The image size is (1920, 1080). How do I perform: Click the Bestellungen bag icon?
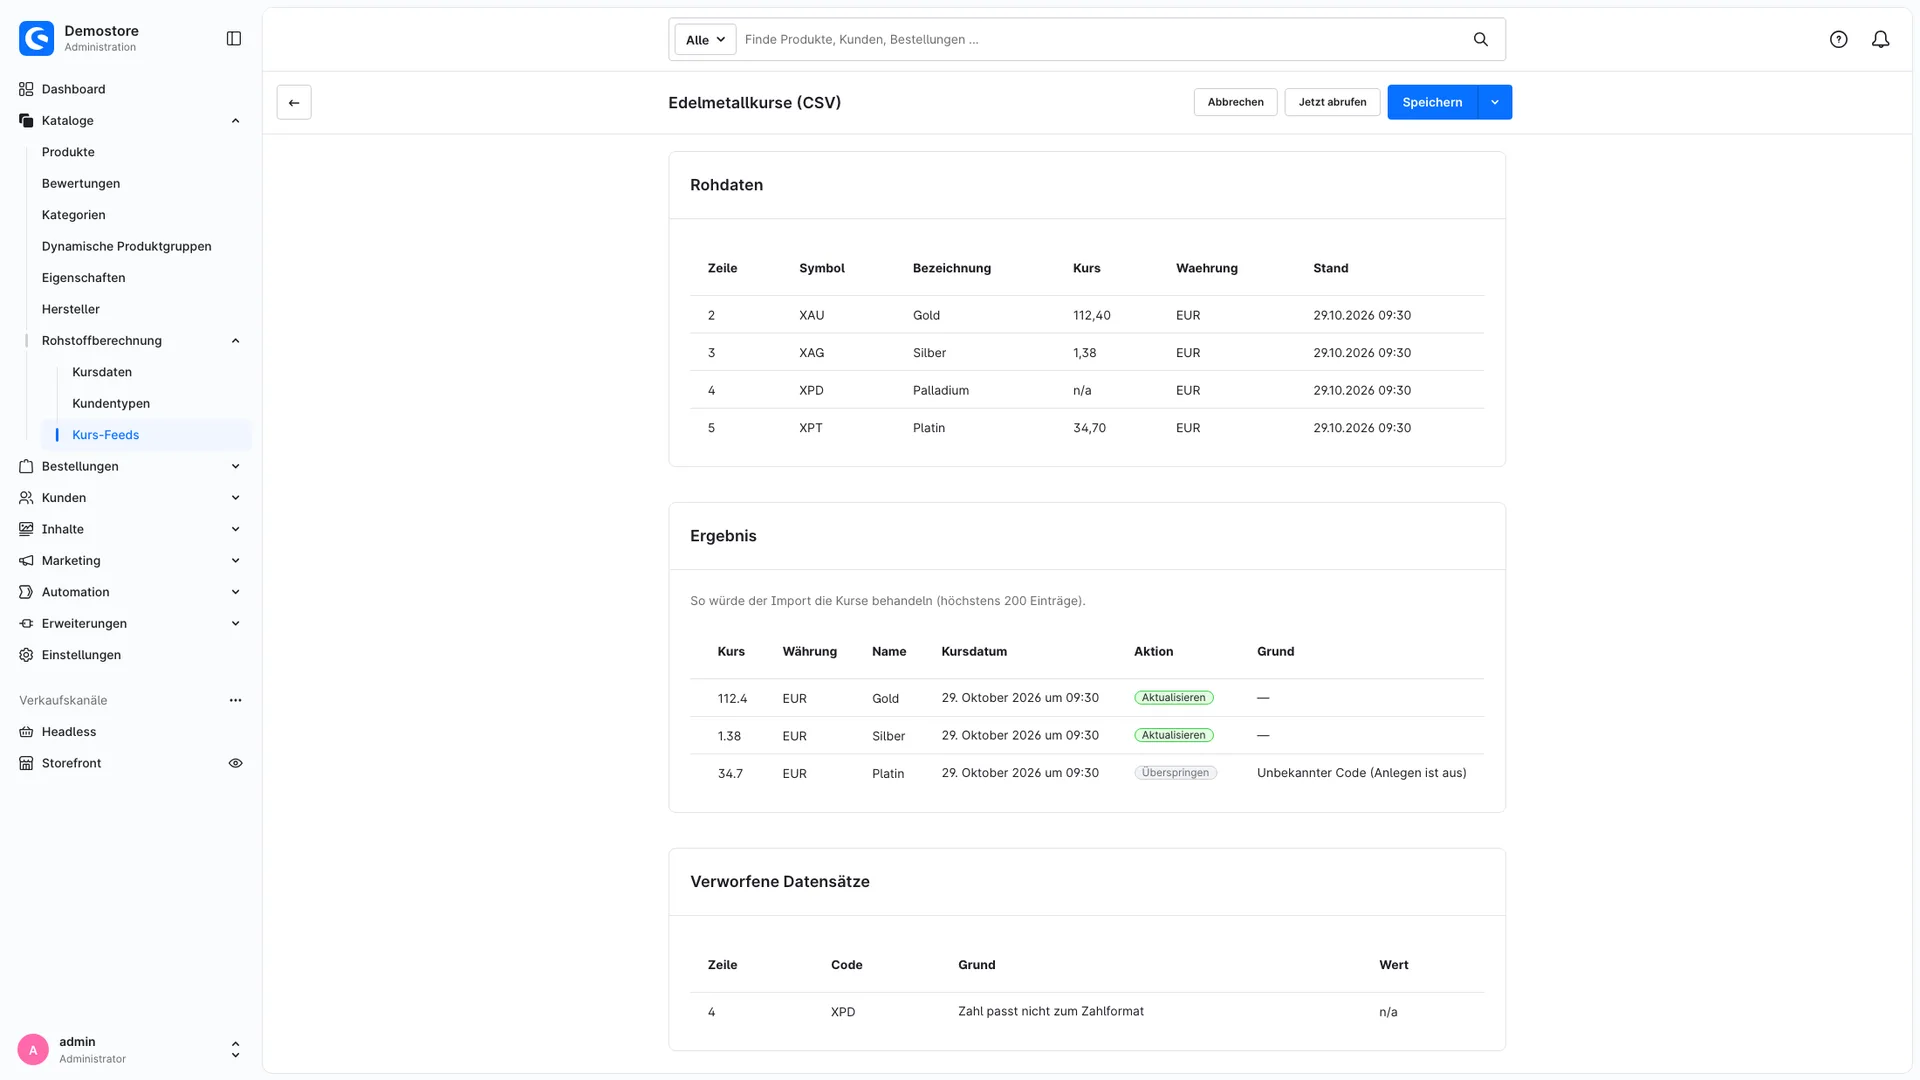pos(26,467)
